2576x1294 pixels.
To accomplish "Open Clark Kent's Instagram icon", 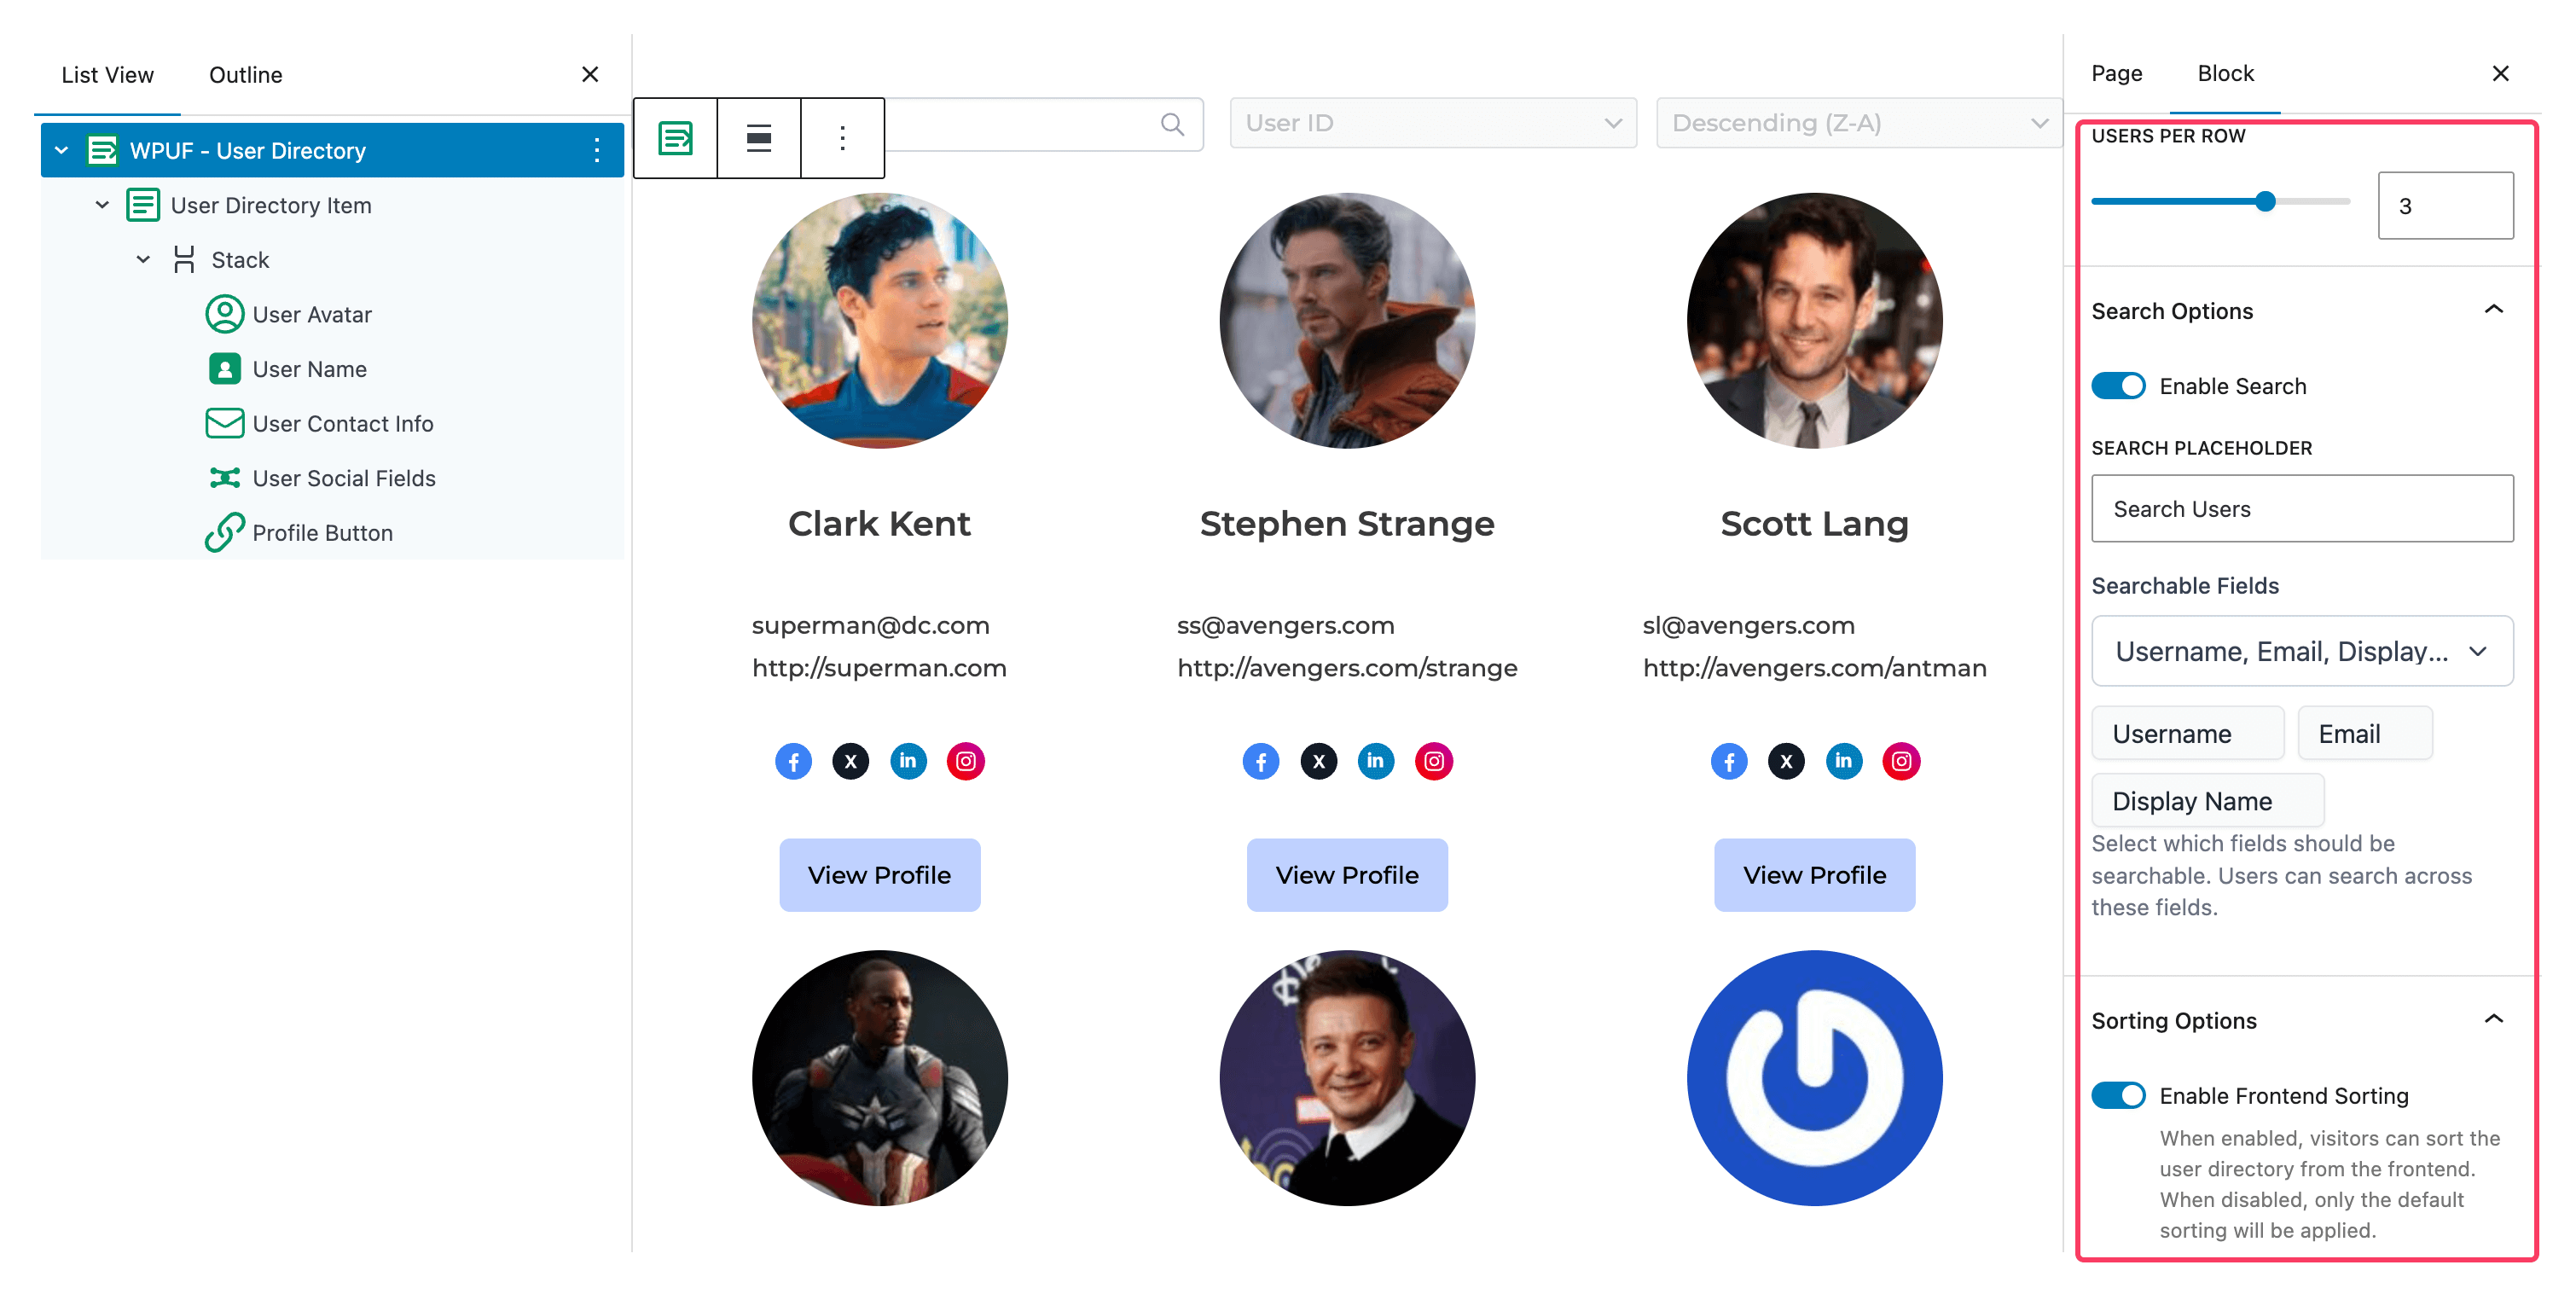I will [966, 762].
